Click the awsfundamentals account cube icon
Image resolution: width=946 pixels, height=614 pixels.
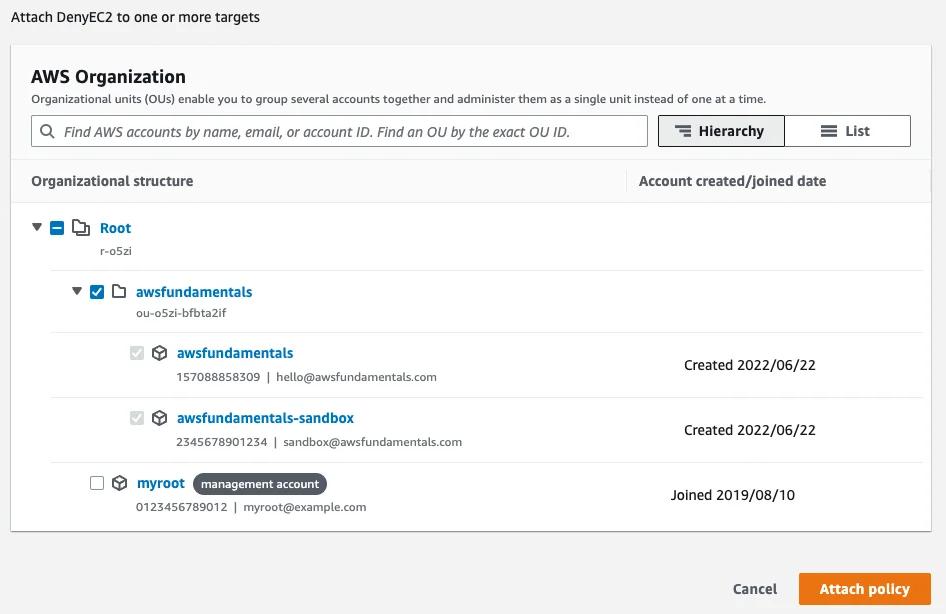pyautogui.click(x=159, y=353)
